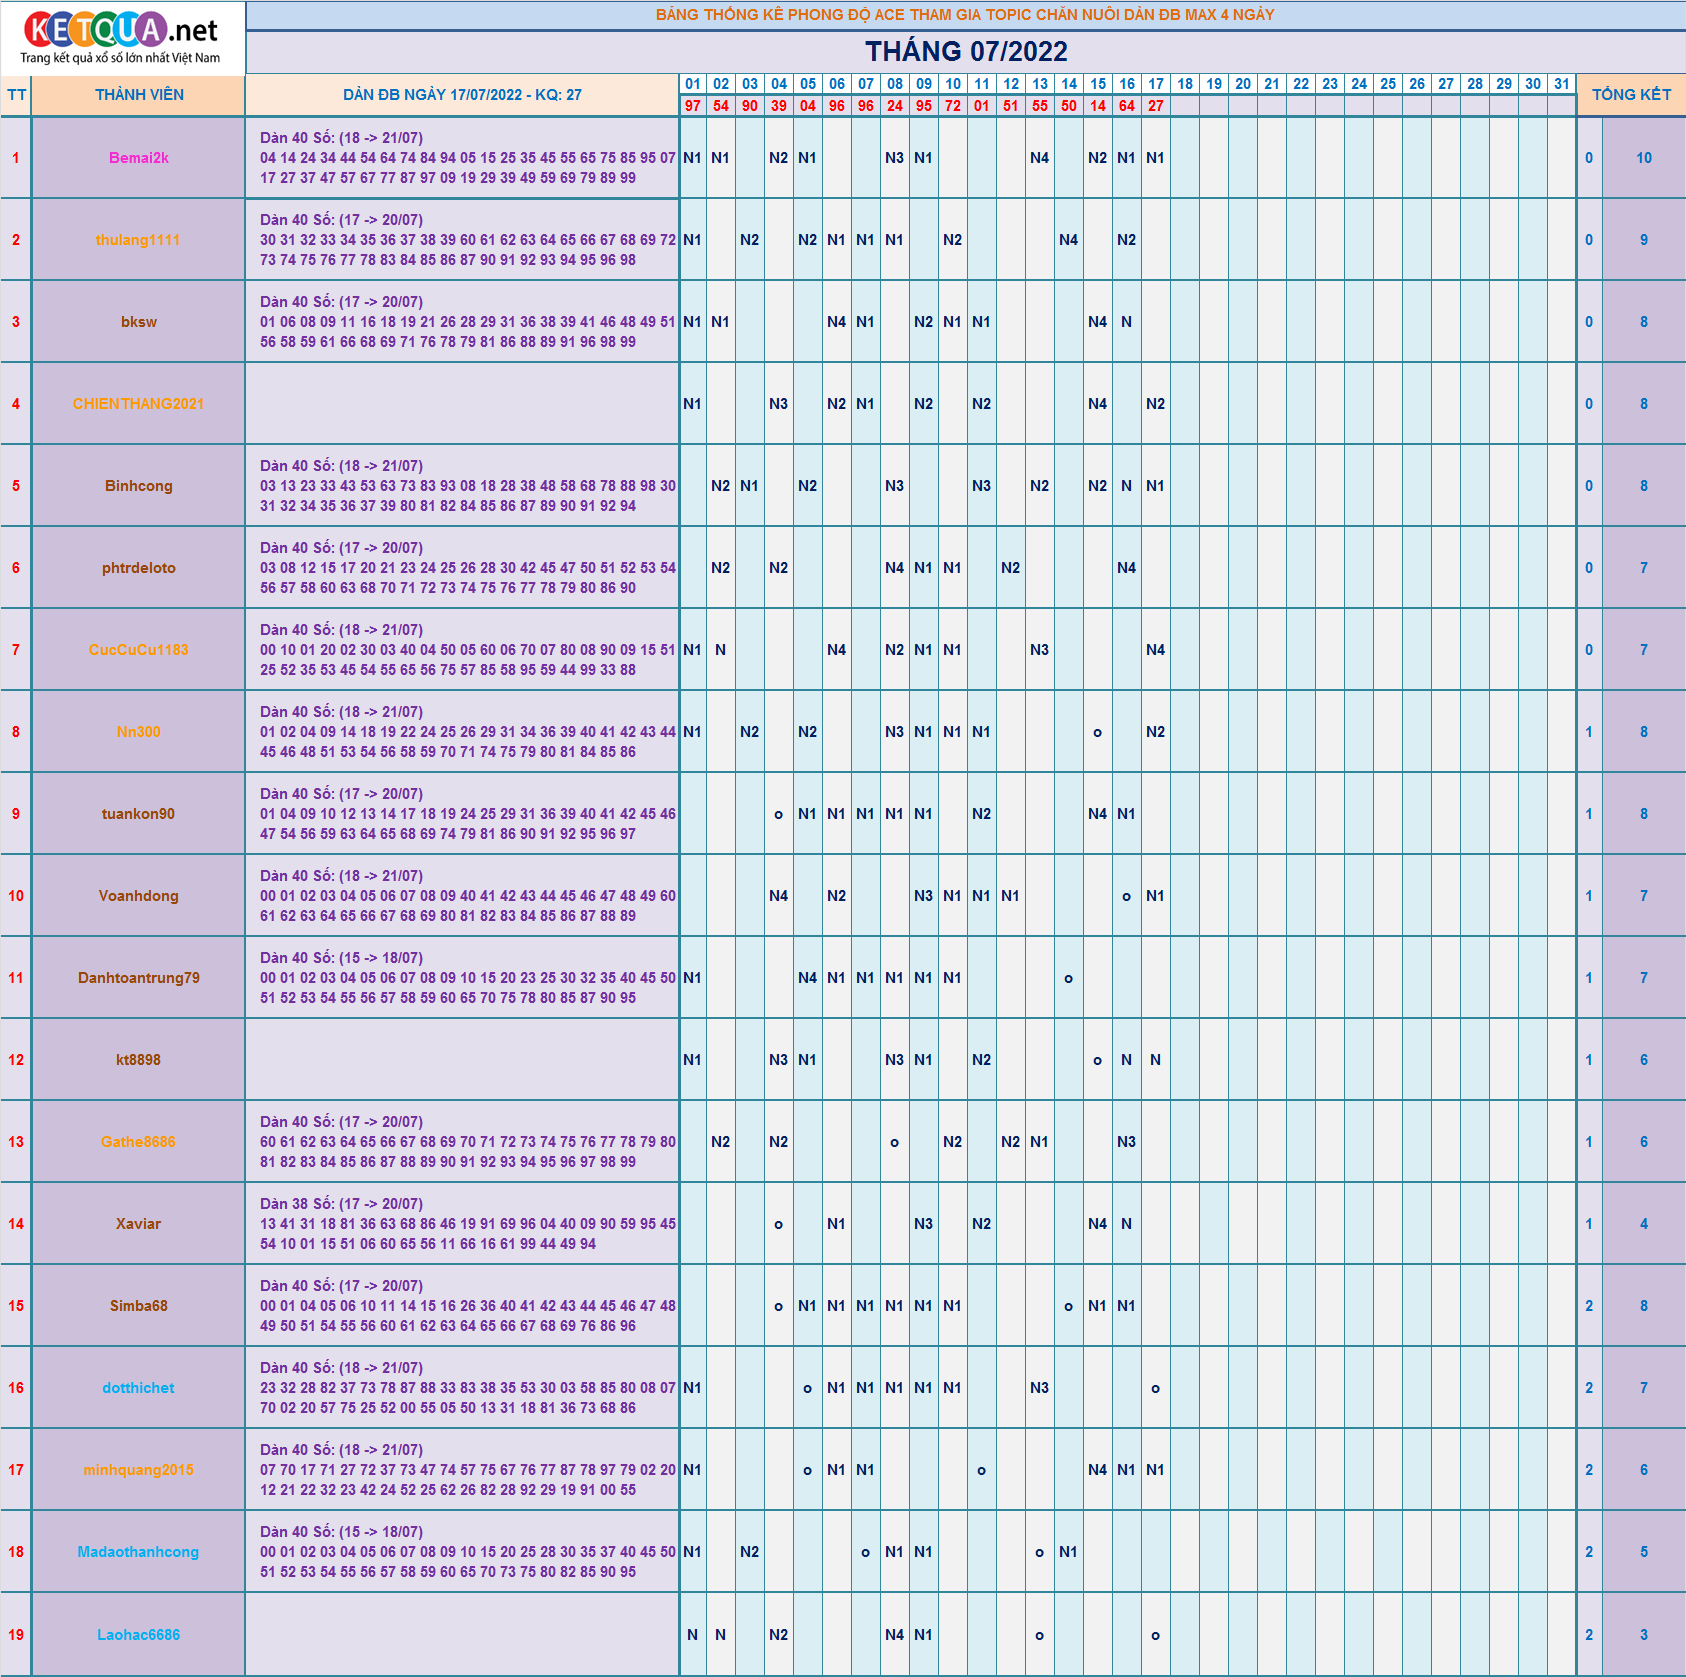Select day 31 column header

(1562, 84)
